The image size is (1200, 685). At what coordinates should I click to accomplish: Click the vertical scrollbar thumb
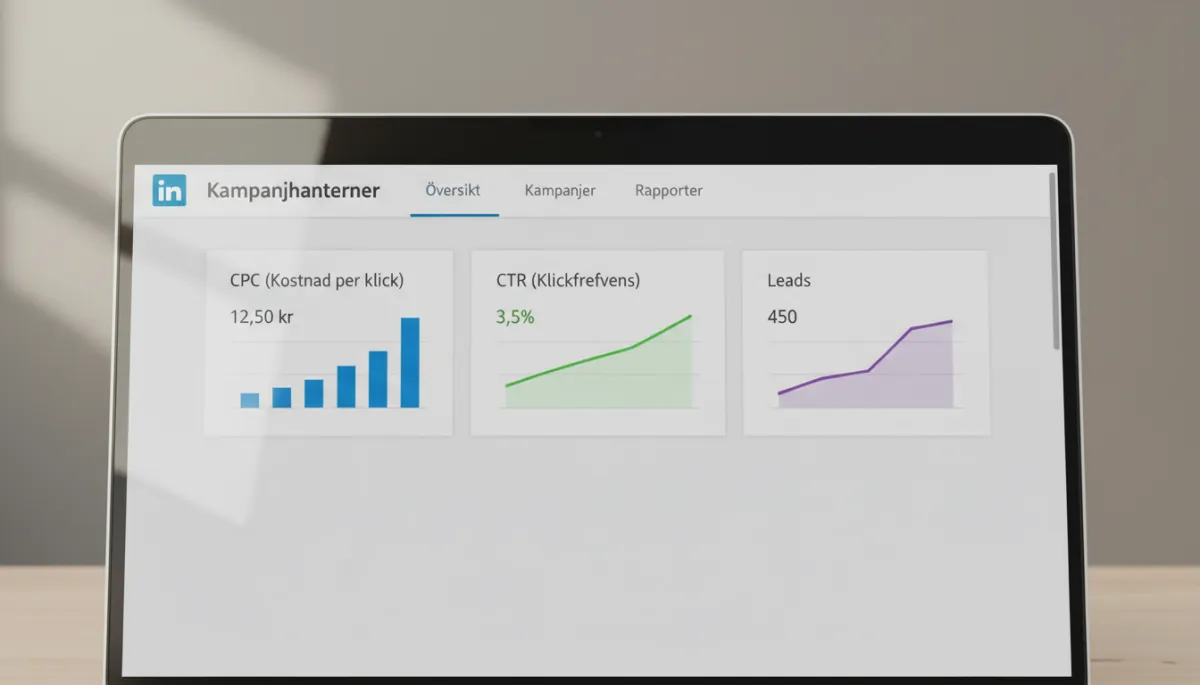tap(1053, 260)
